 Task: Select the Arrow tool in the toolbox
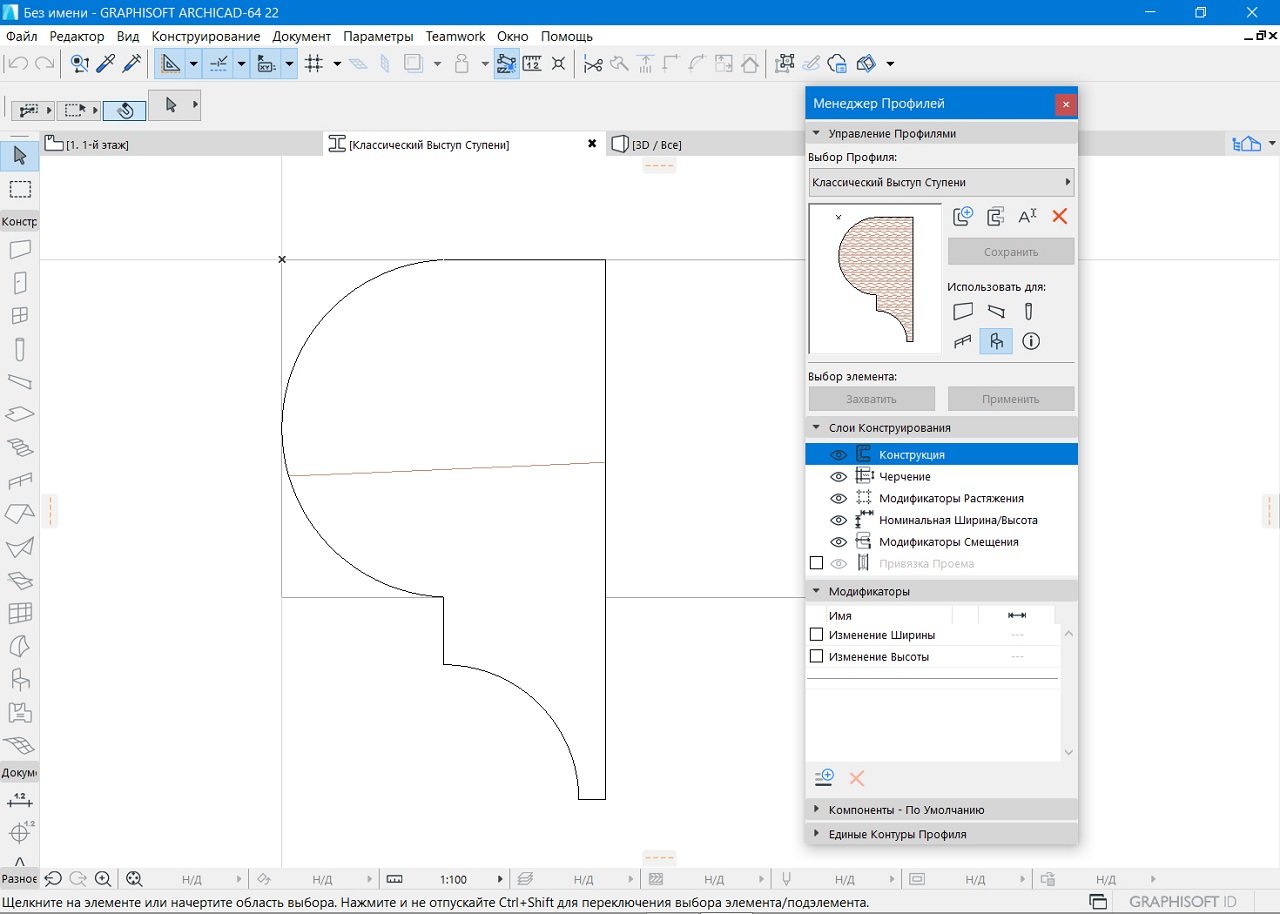point(19,156)
